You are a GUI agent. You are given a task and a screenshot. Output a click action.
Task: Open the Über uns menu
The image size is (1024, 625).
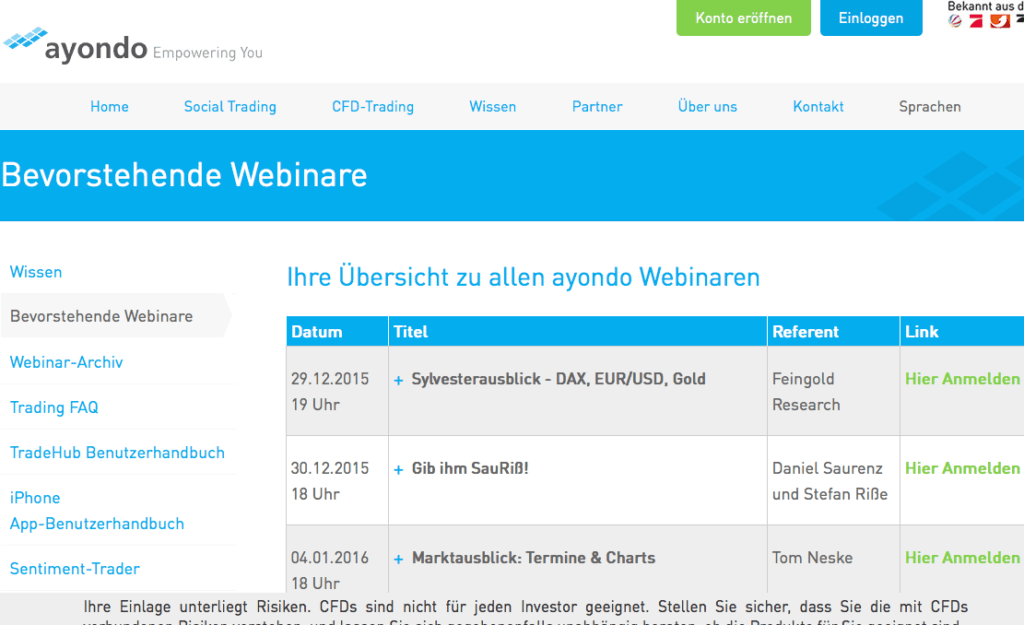click(x=707, y=106)
